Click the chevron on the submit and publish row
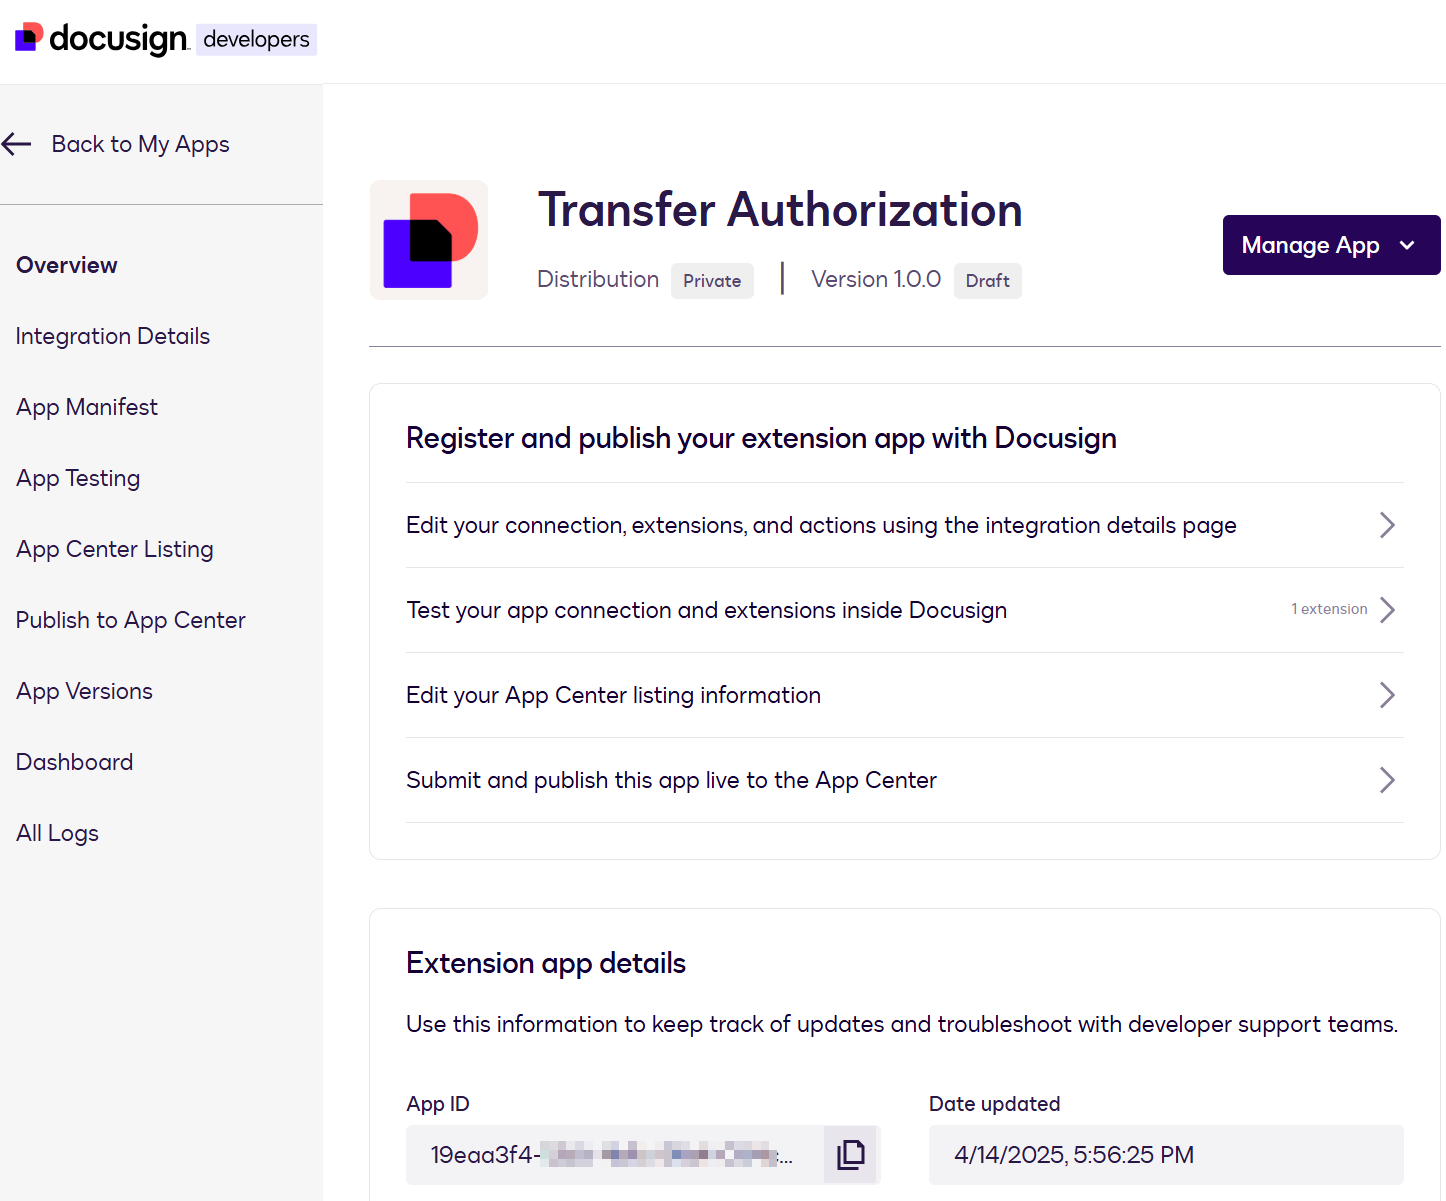 1386,780
